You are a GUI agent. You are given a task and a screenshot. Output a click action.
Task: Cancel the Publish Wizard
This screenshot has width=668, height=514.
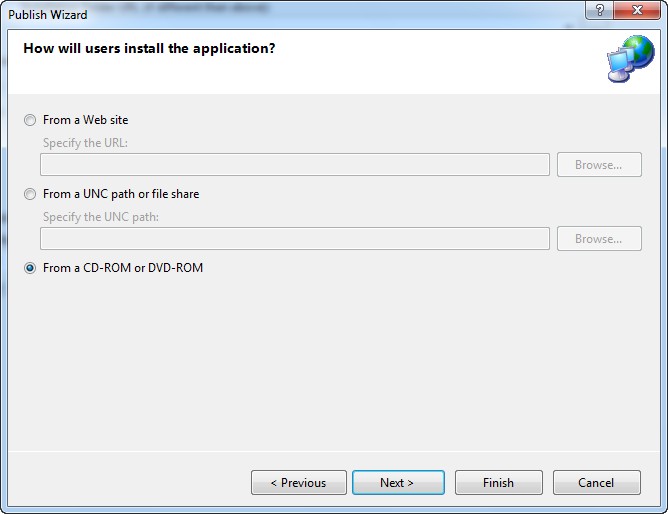pos(597,482)
